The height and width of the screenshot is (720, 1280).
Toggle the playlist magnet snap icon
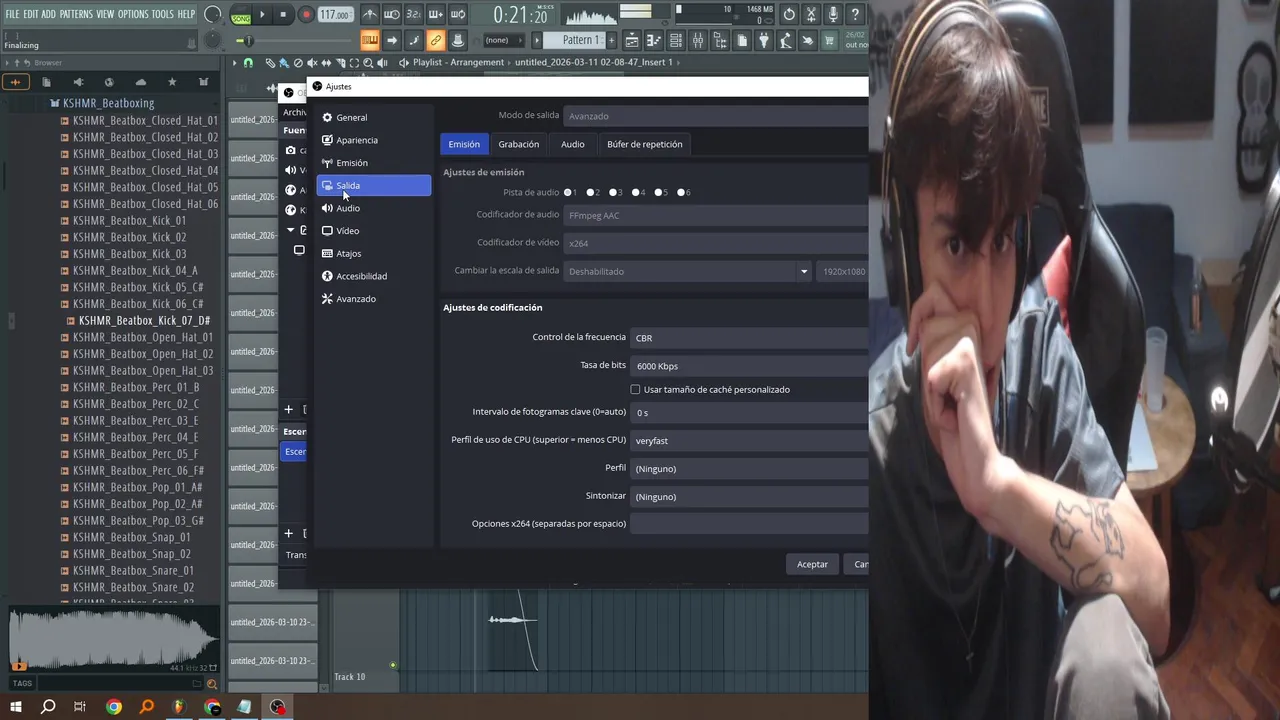point(248,63)
